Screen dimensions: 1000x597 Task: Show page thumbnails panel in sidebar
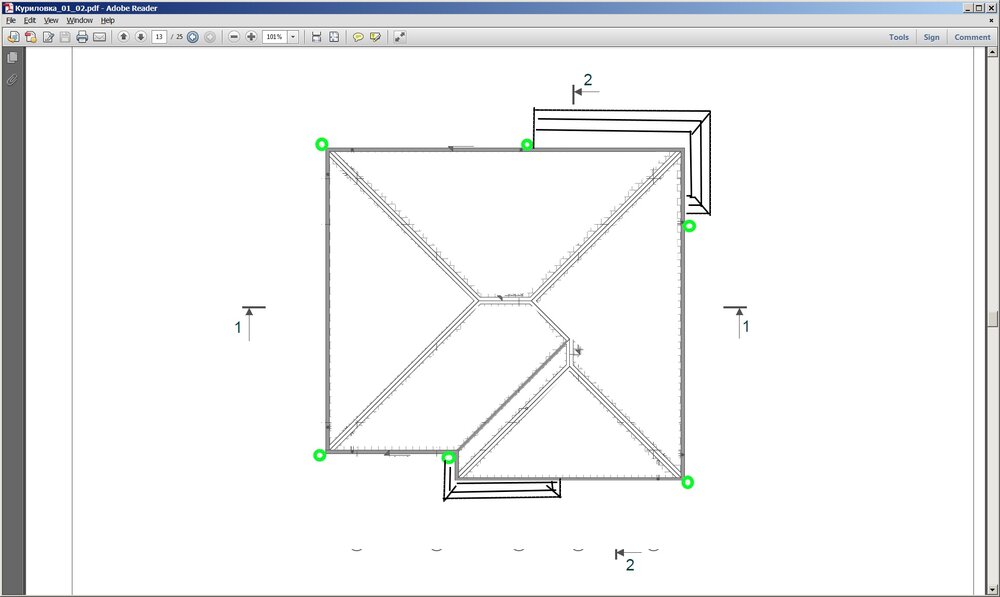(x=12, y=57)
